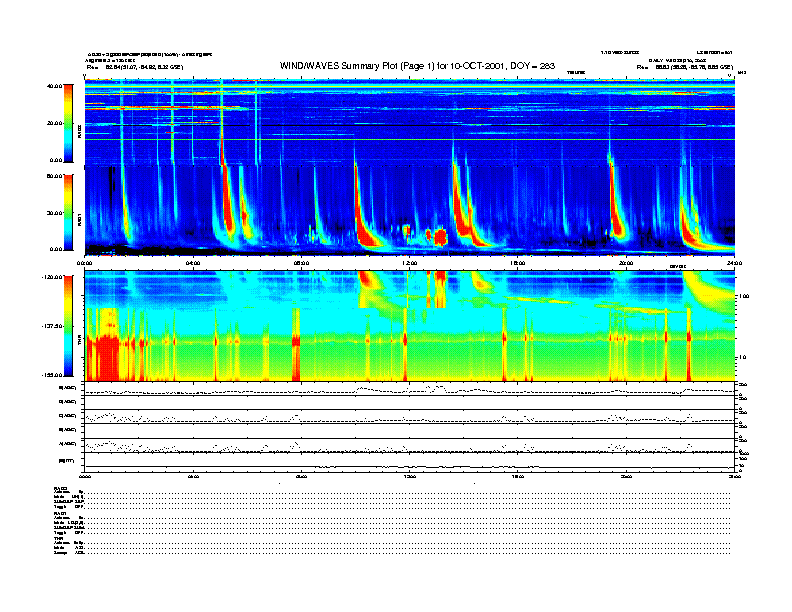Screen dimensions: 792x612
Task: Click 04:00 tick label under RAD1 spectrogram
Action: coord(193,263)
